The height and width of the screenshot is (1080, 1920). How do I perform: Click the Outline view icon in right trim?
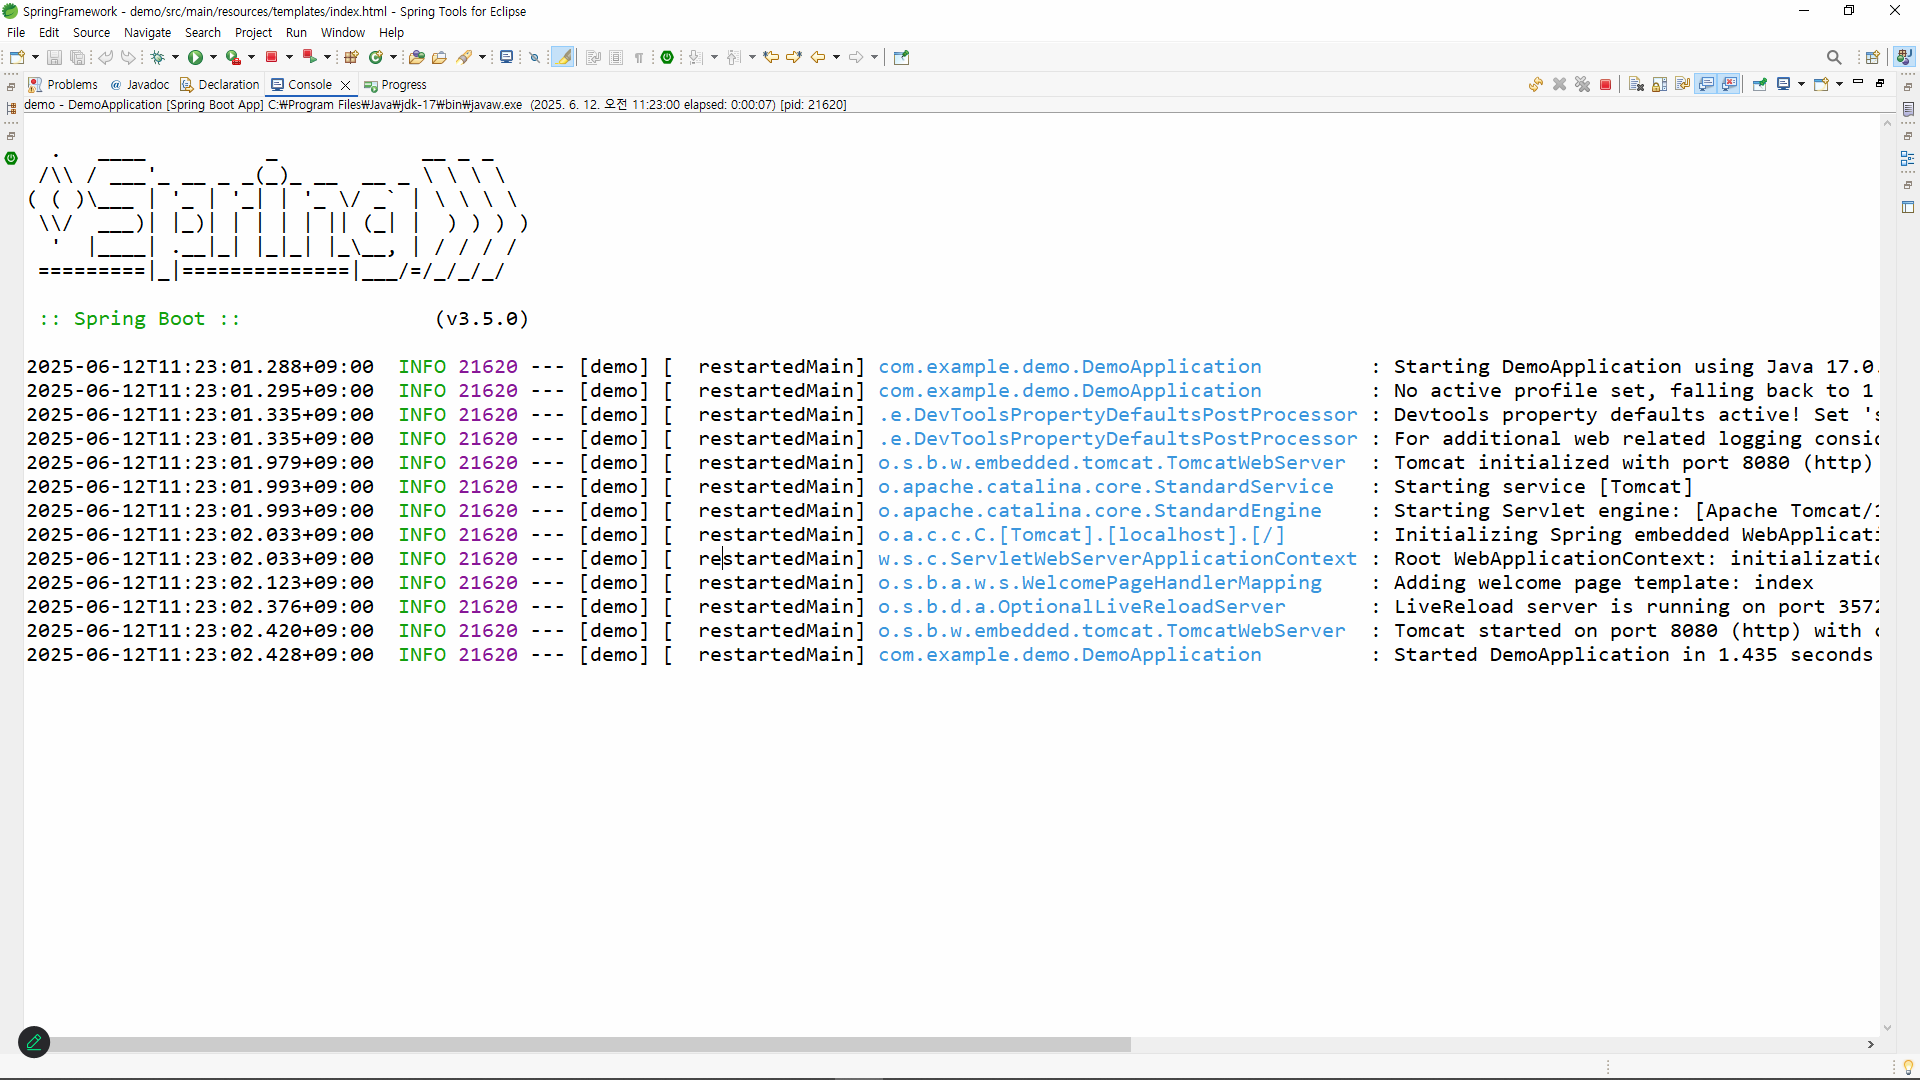(x=1908, y=158)
